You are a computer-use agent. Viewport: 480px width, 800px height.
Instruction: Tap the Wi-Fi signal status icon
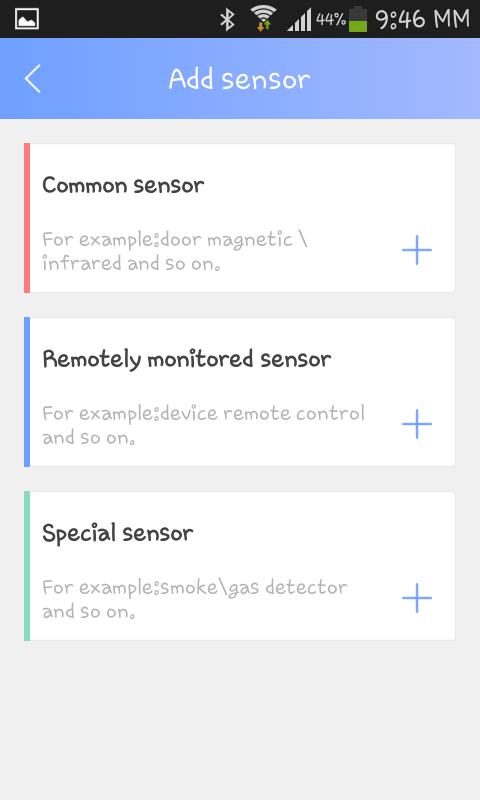(x=263, y=19)
